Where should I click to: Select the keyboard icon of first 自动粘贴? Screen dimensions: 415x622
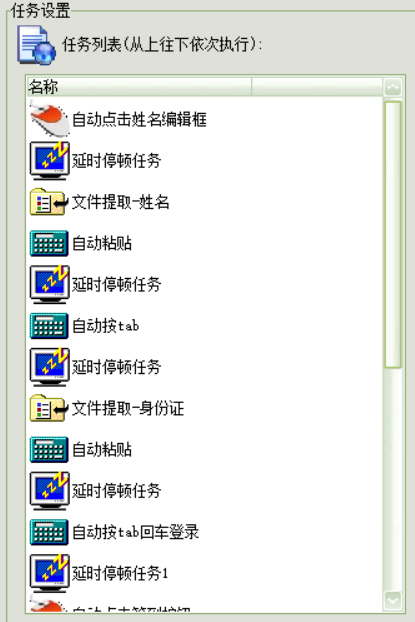point(49,243)
